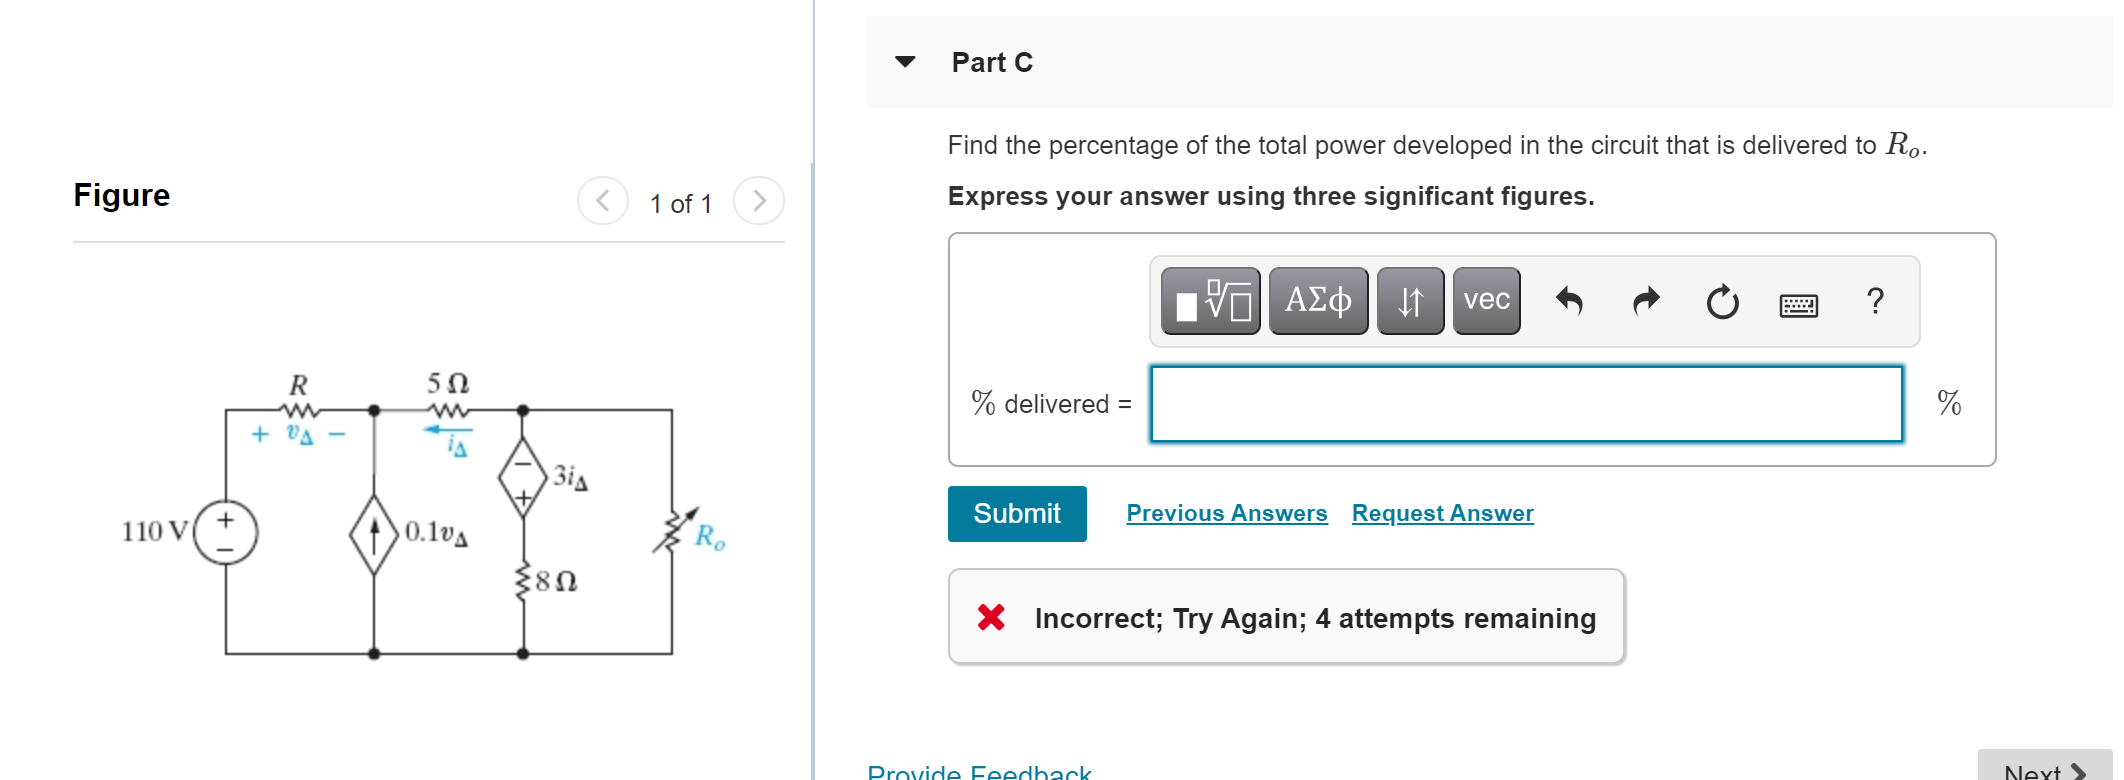Select the subscript/superscript arrows tool

click(x=1409, y=300)
